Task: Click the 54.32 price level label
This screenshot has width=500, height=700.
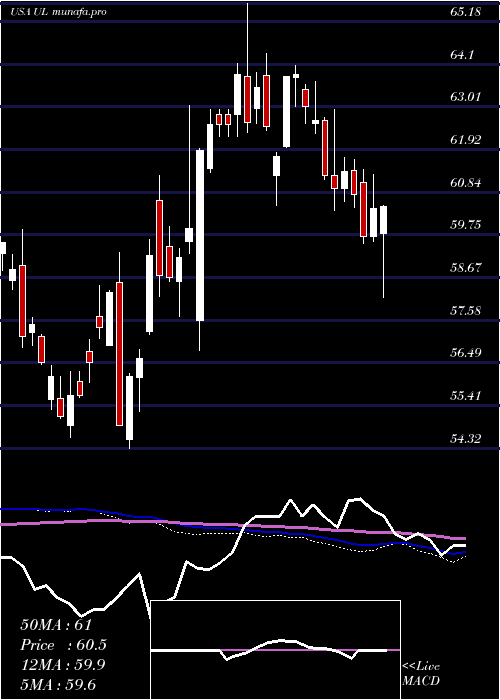Action: click(x=466, y=439)
